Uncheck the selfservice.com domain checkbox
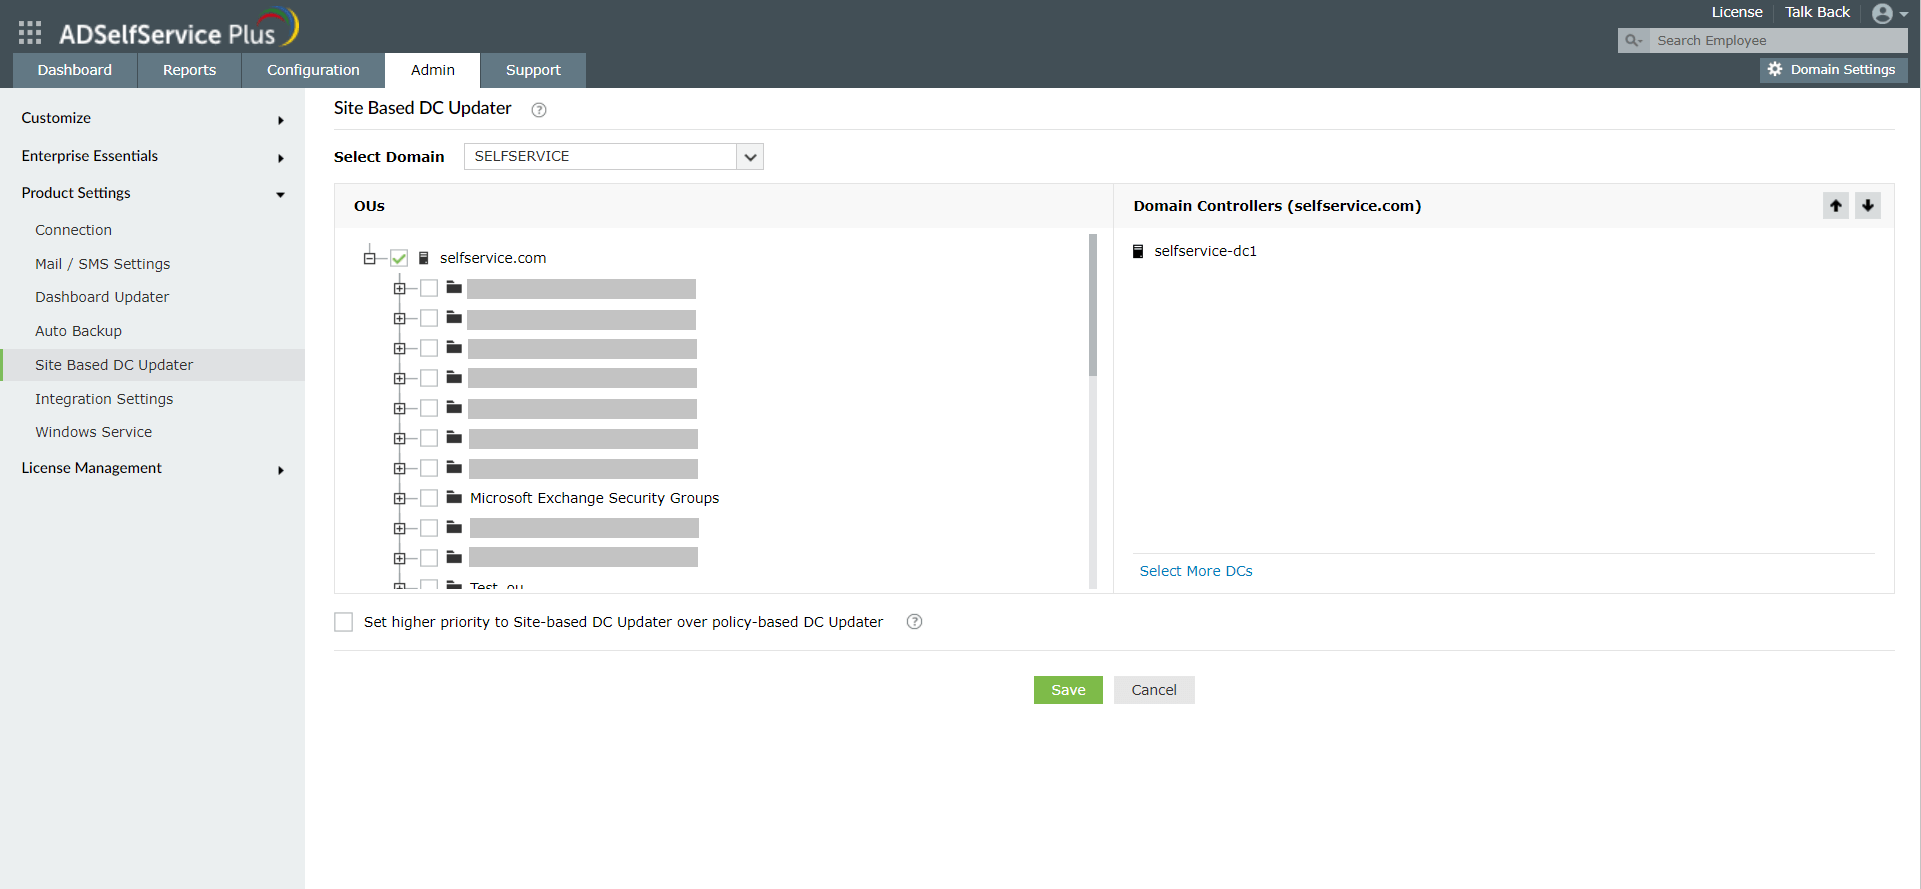1921x889 pixels. coord(399,258)
